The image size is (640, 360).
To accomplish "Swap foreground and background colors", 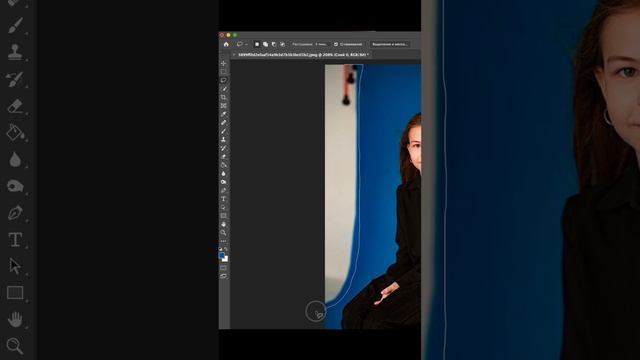I will point(226,249).
